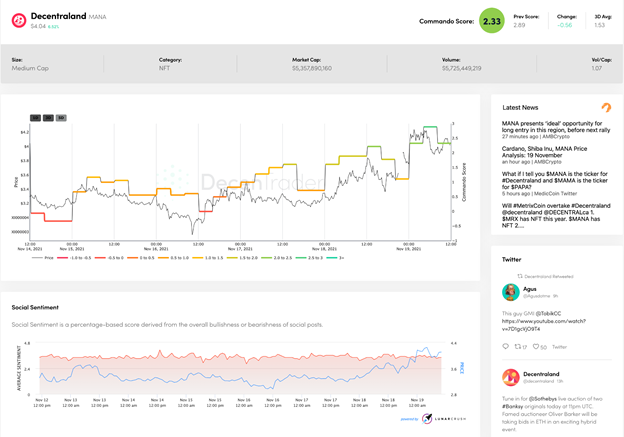Click the 'Nov 14, 2021' chart axis label
624x437 pixels.
(x=30, y=249)
